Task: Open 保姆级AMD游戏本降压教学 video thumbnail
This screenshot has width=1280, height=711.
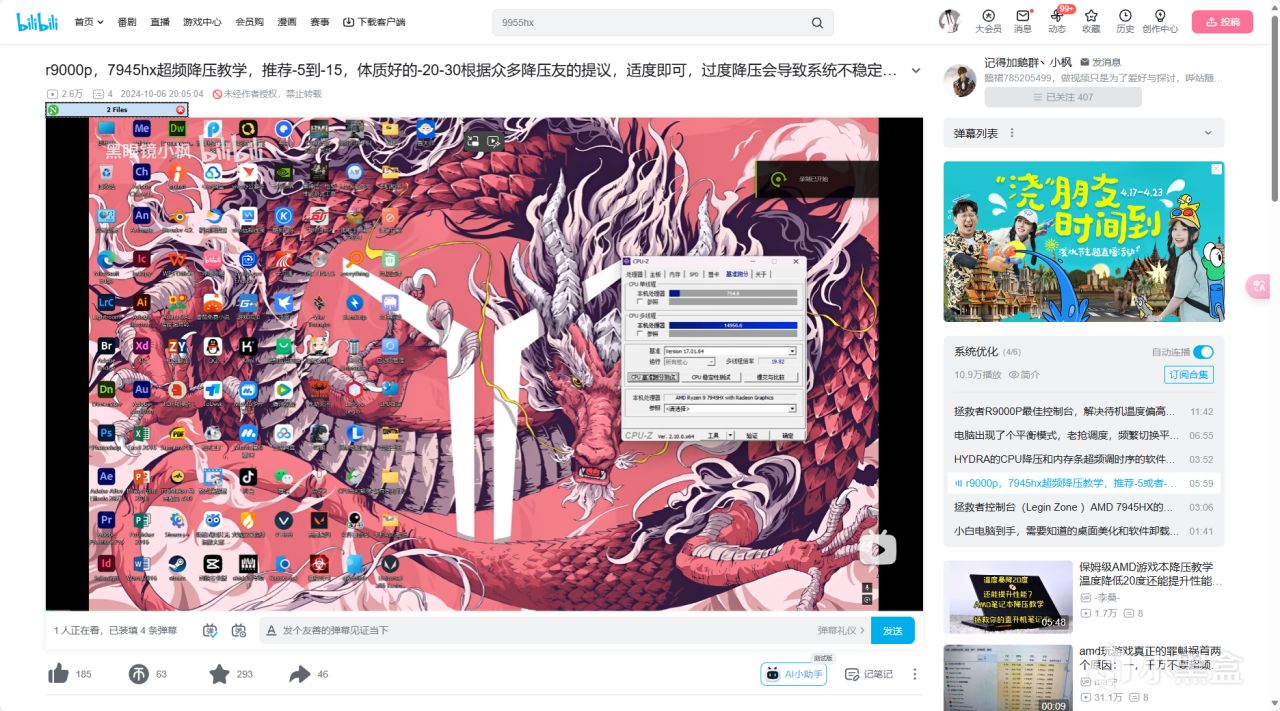Action: click(1009, 597)
